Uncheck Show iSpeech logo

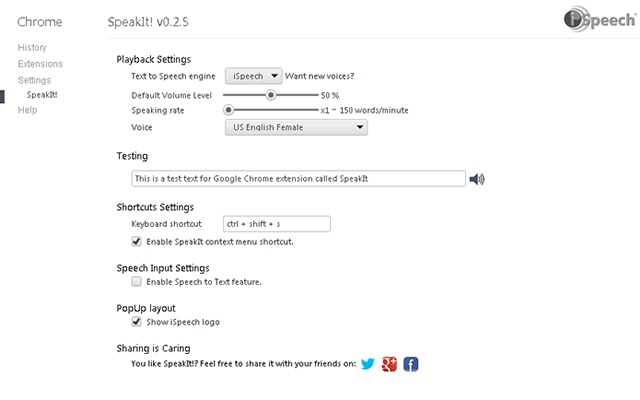coord(136,322)
